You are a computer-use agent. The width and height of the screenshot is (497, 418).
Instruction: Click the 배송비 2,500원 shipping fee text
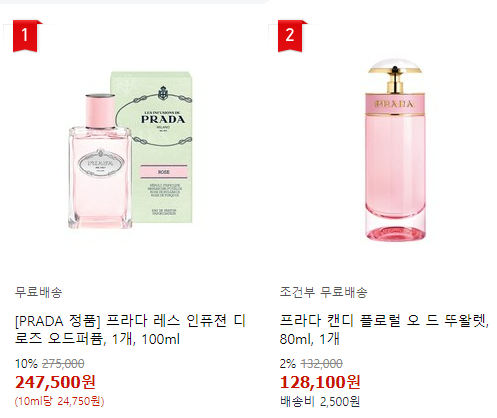pyautogui.click(x=320, y=401)
